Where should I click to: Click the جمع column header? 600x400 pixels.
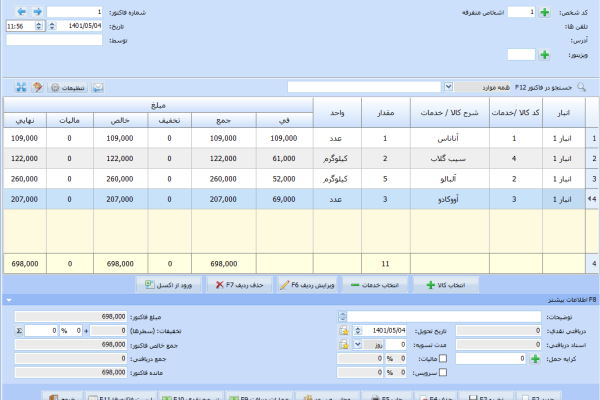point(223,120)
